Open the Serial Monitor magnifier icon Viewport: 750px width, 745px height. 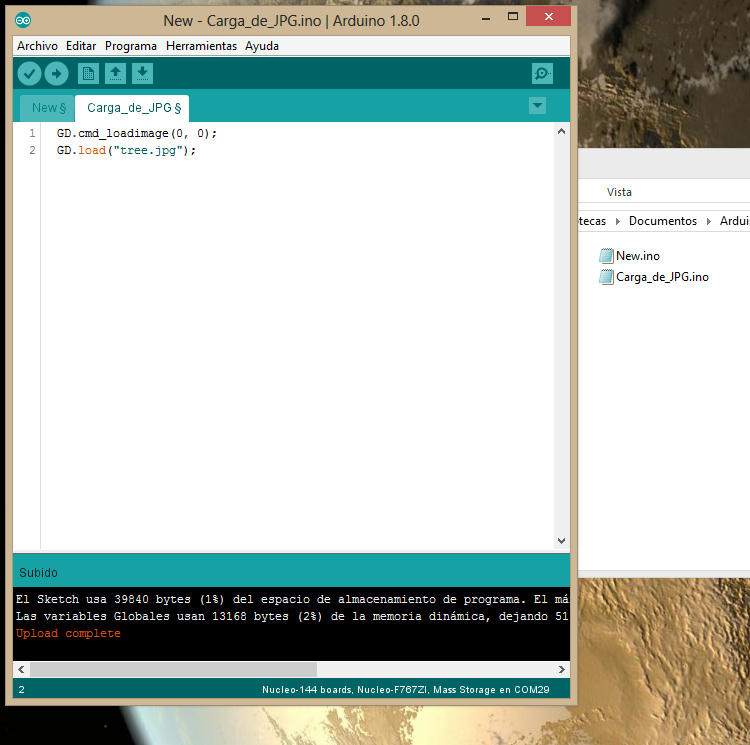[542, 74]
